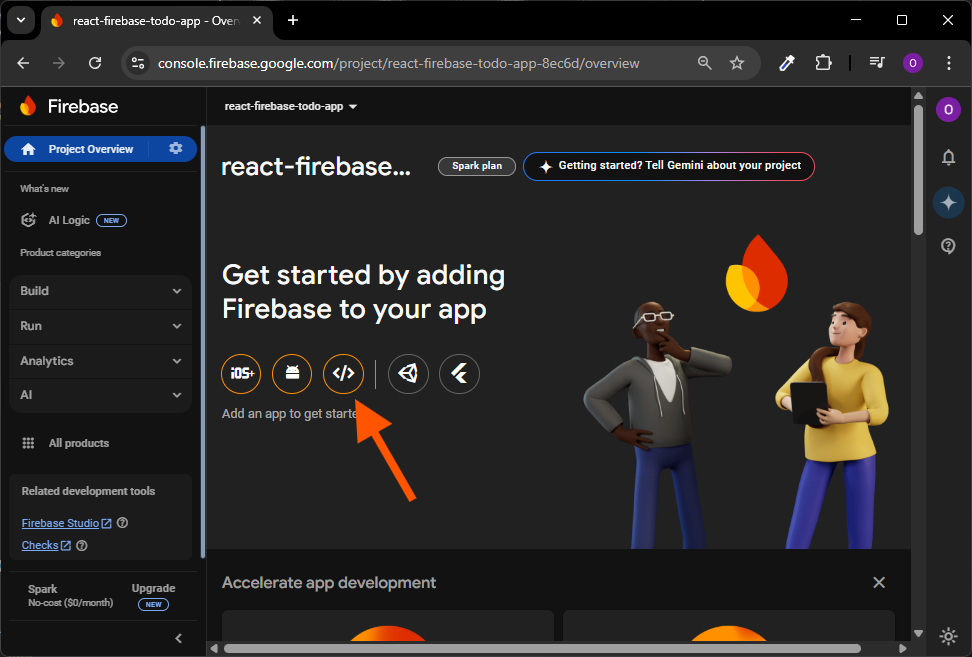Screen dimensions: 972x657
Task: Click the "Product categories" label
Action: click(60, 253)
